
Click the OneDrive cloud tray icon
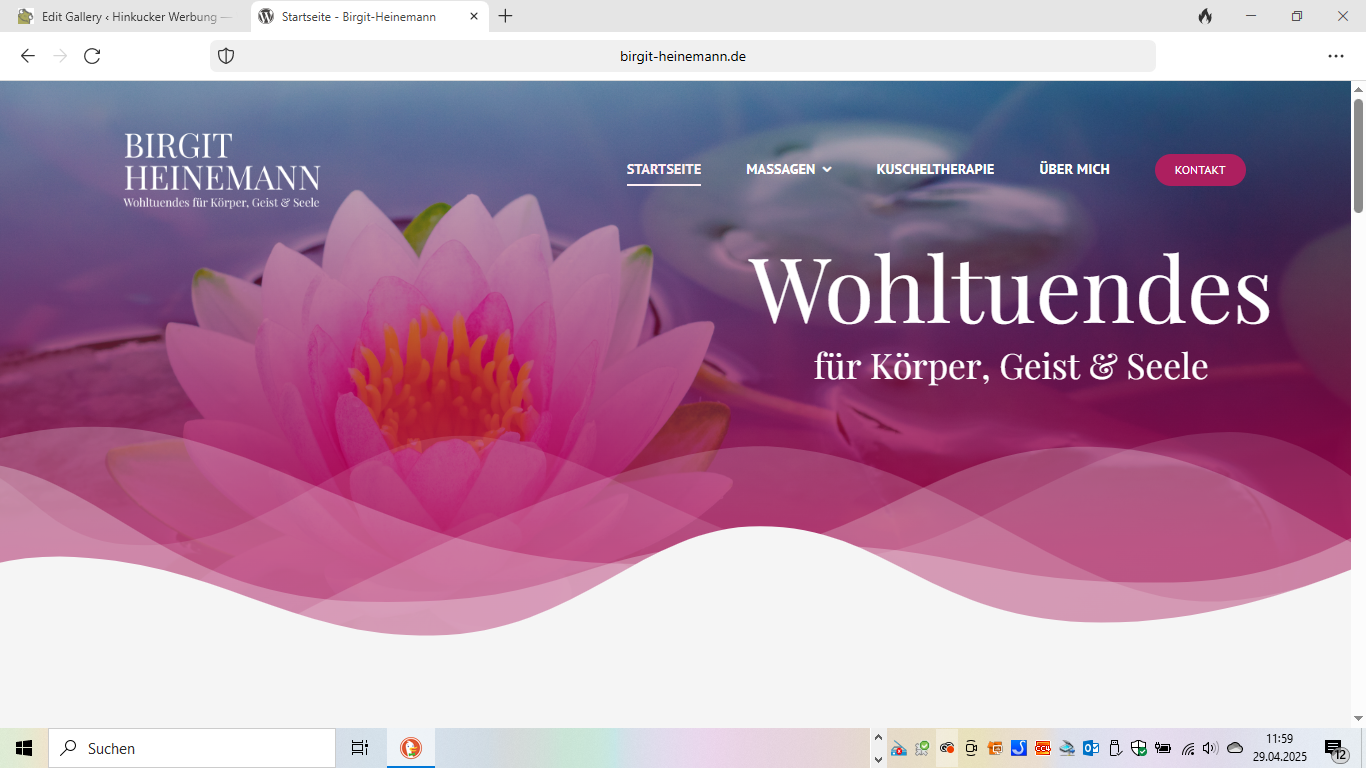click(1235, 748)
